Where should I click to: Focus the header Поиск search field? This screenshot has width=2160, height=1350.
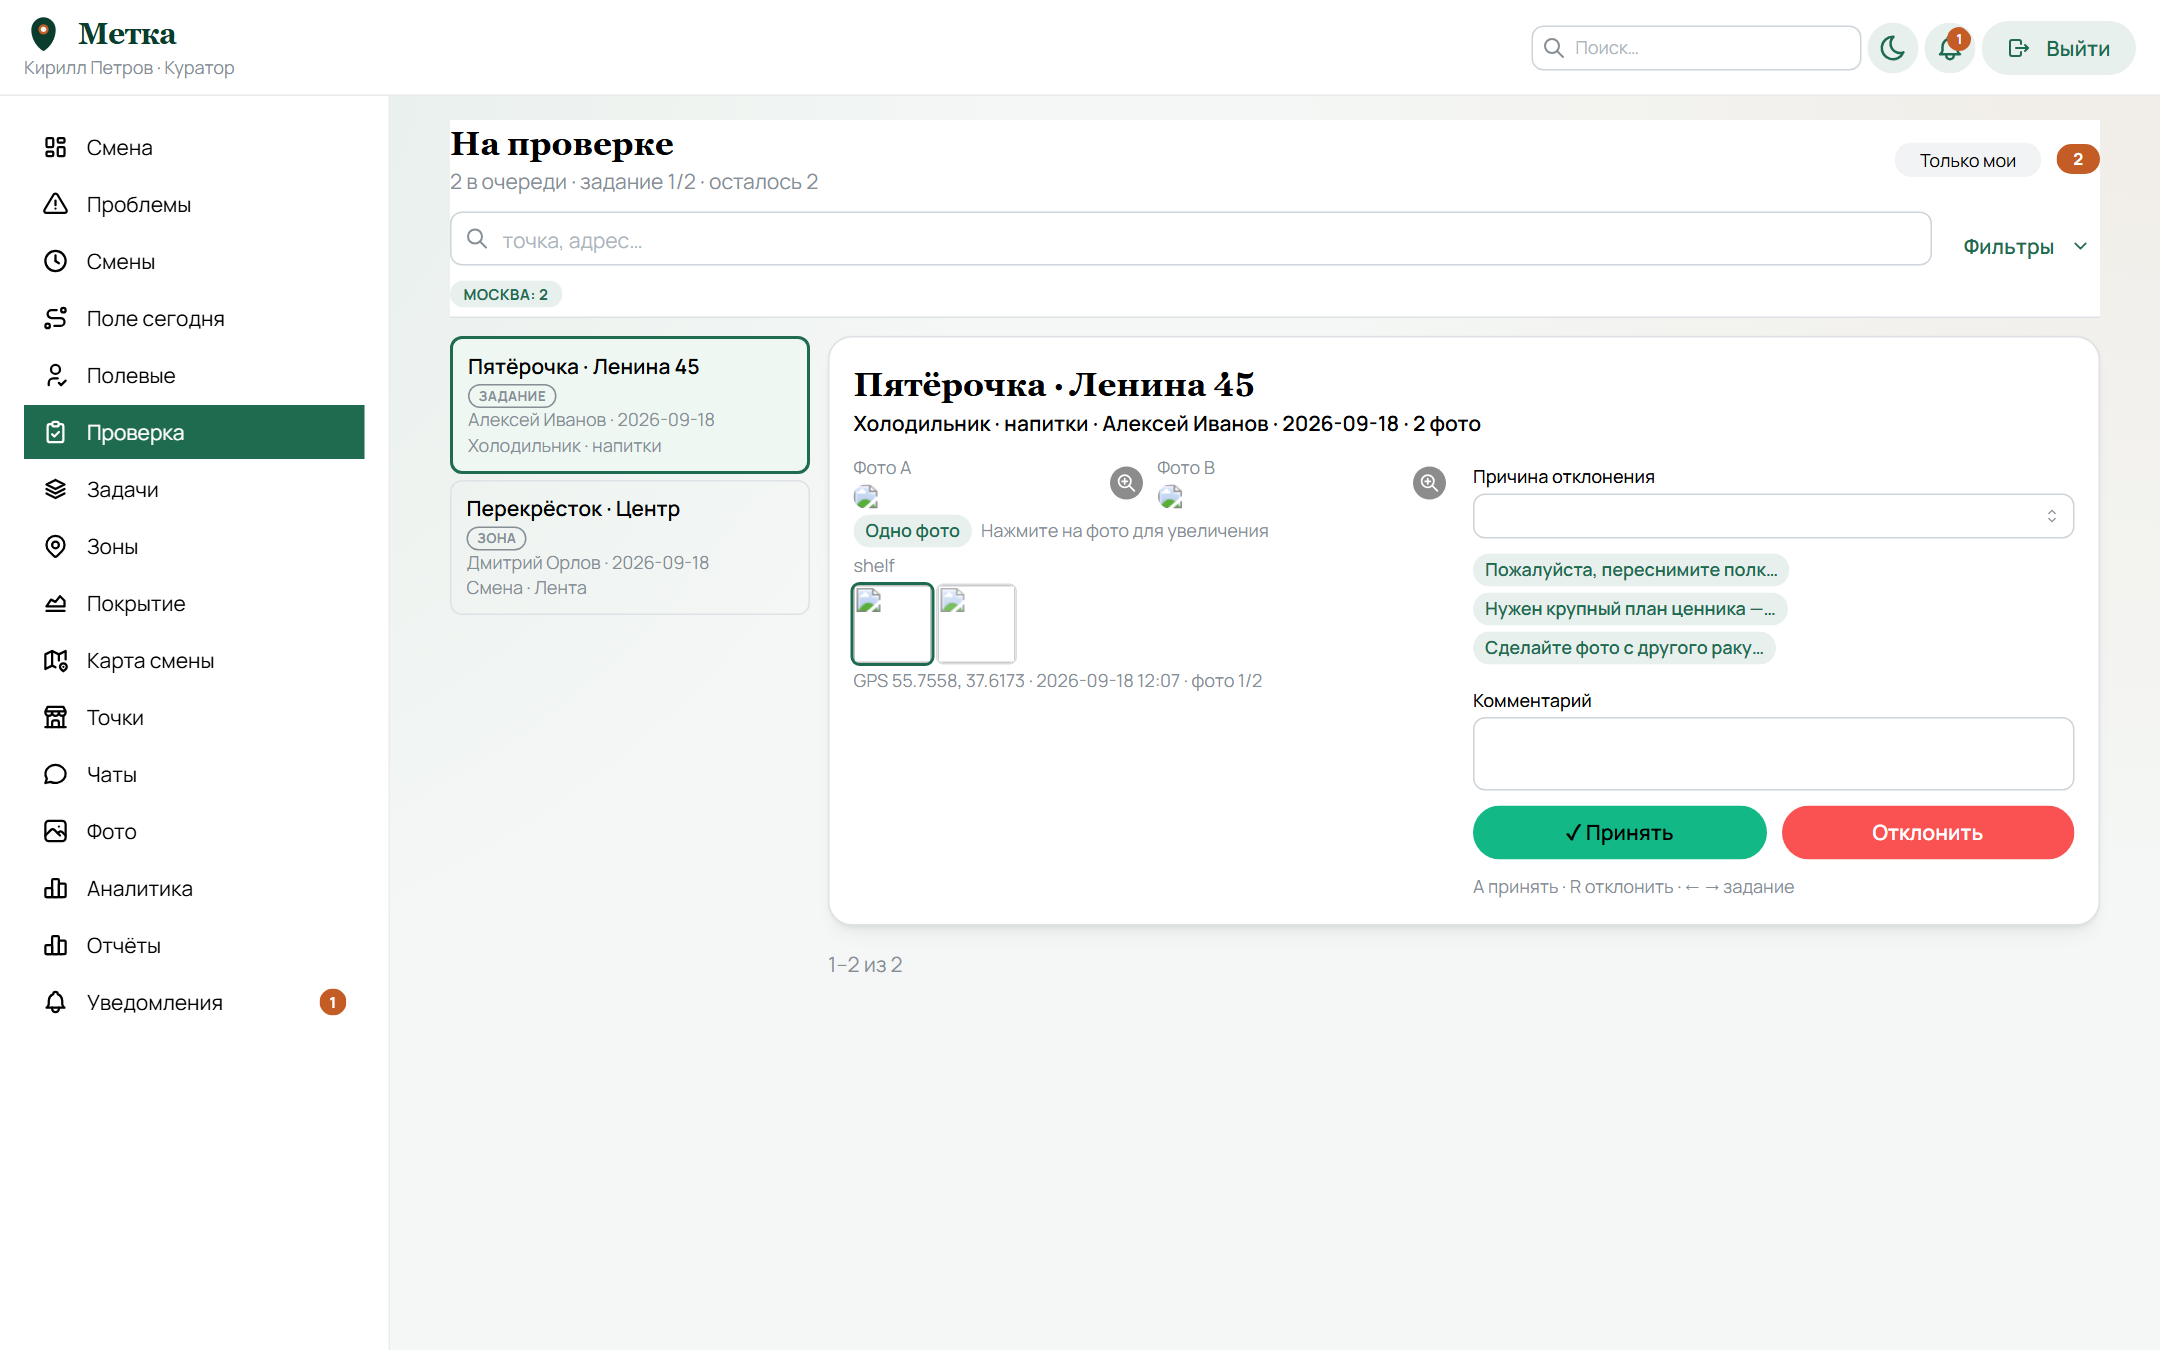point(1696,48)
